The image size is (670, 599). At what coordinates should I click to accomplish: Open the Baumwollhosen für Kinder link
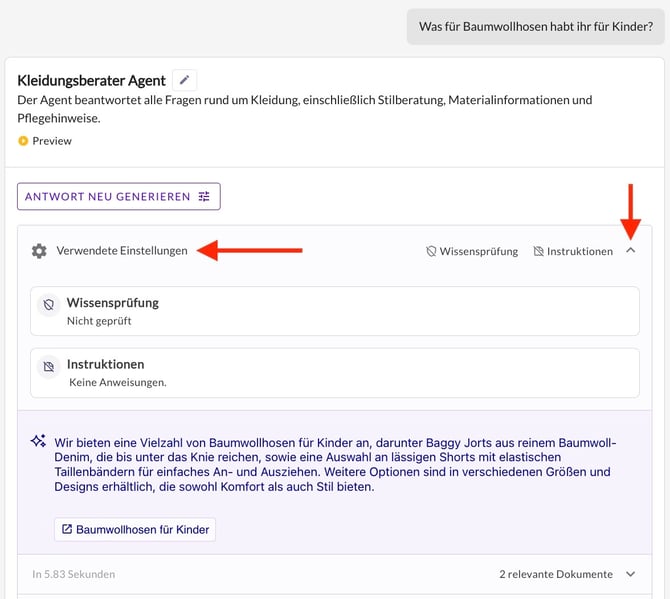[142, 529]
